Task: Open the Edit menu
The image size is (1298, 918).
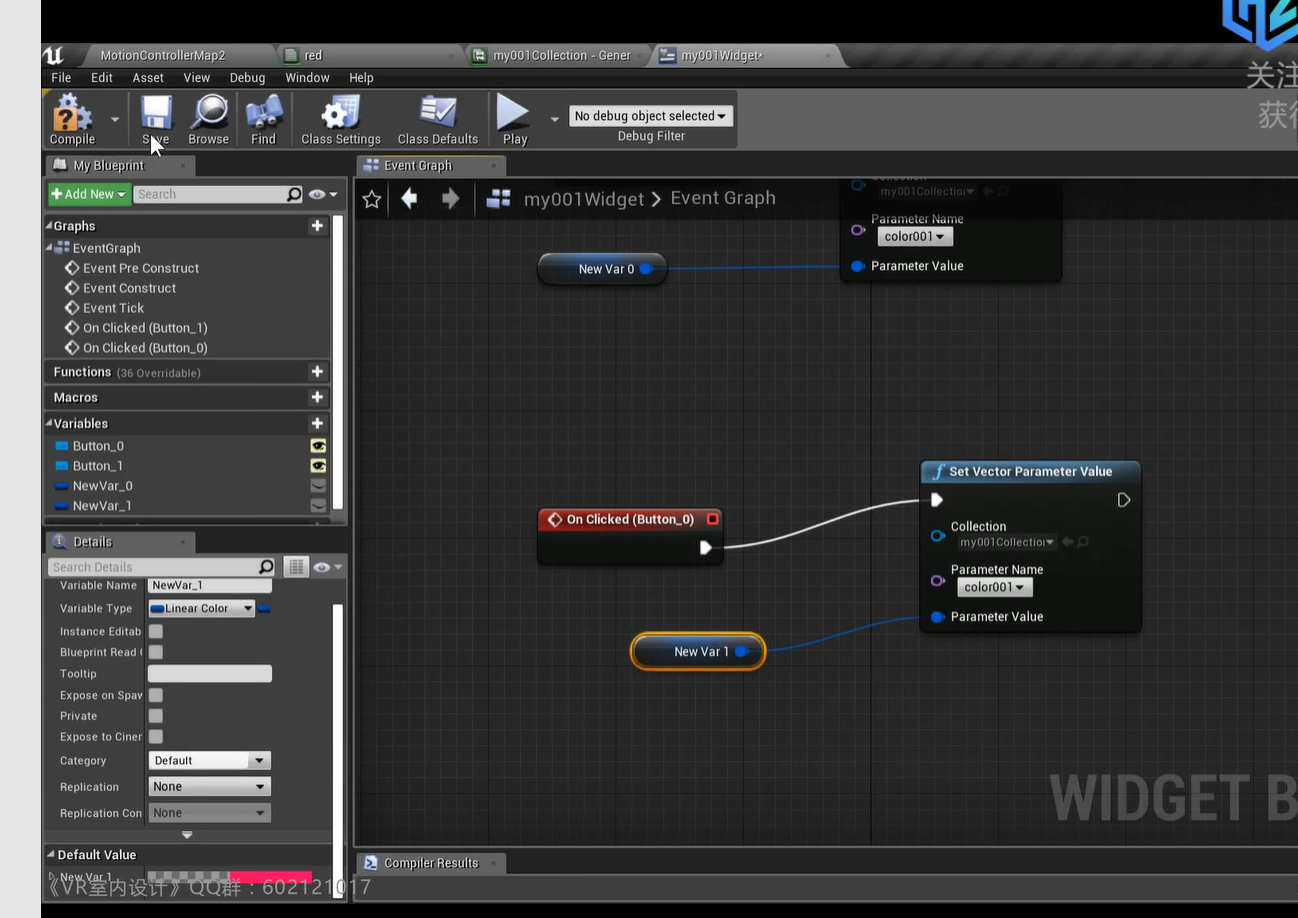Action: pos(102,77)
